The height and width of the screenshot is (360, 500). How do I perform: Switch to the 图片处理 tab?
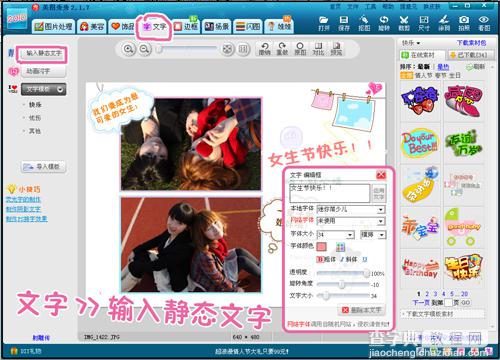pyautogui.click(x=54, y=26)
